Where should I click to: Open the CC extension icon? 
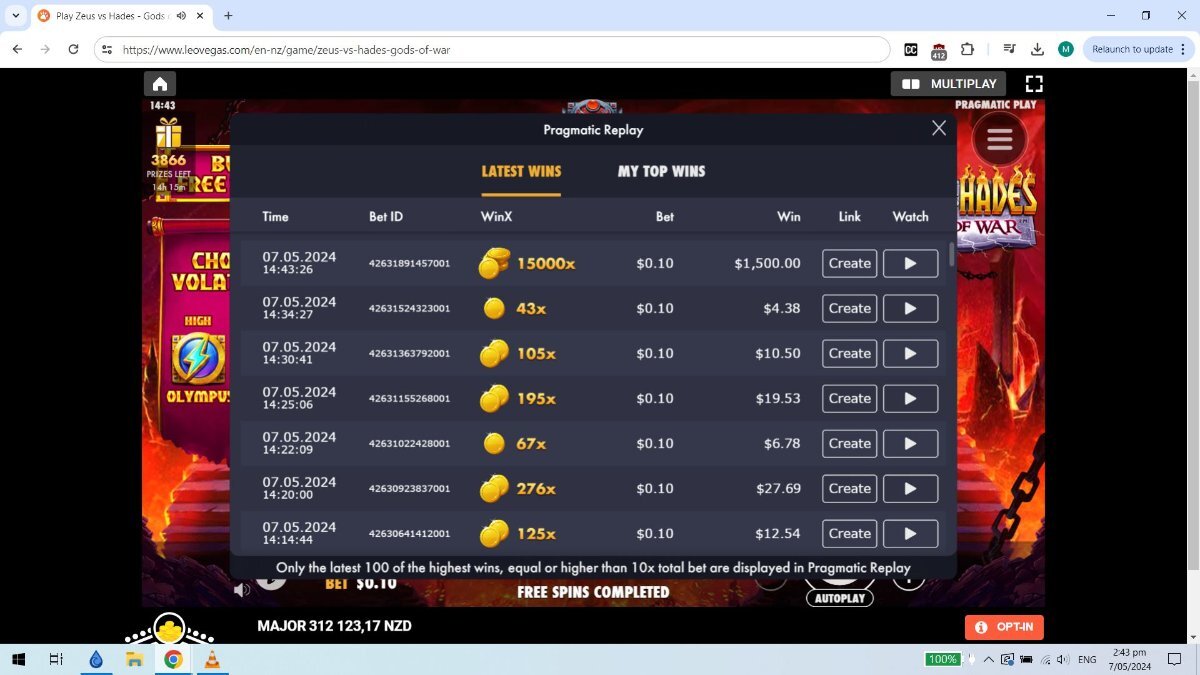[x=911, y=49]
